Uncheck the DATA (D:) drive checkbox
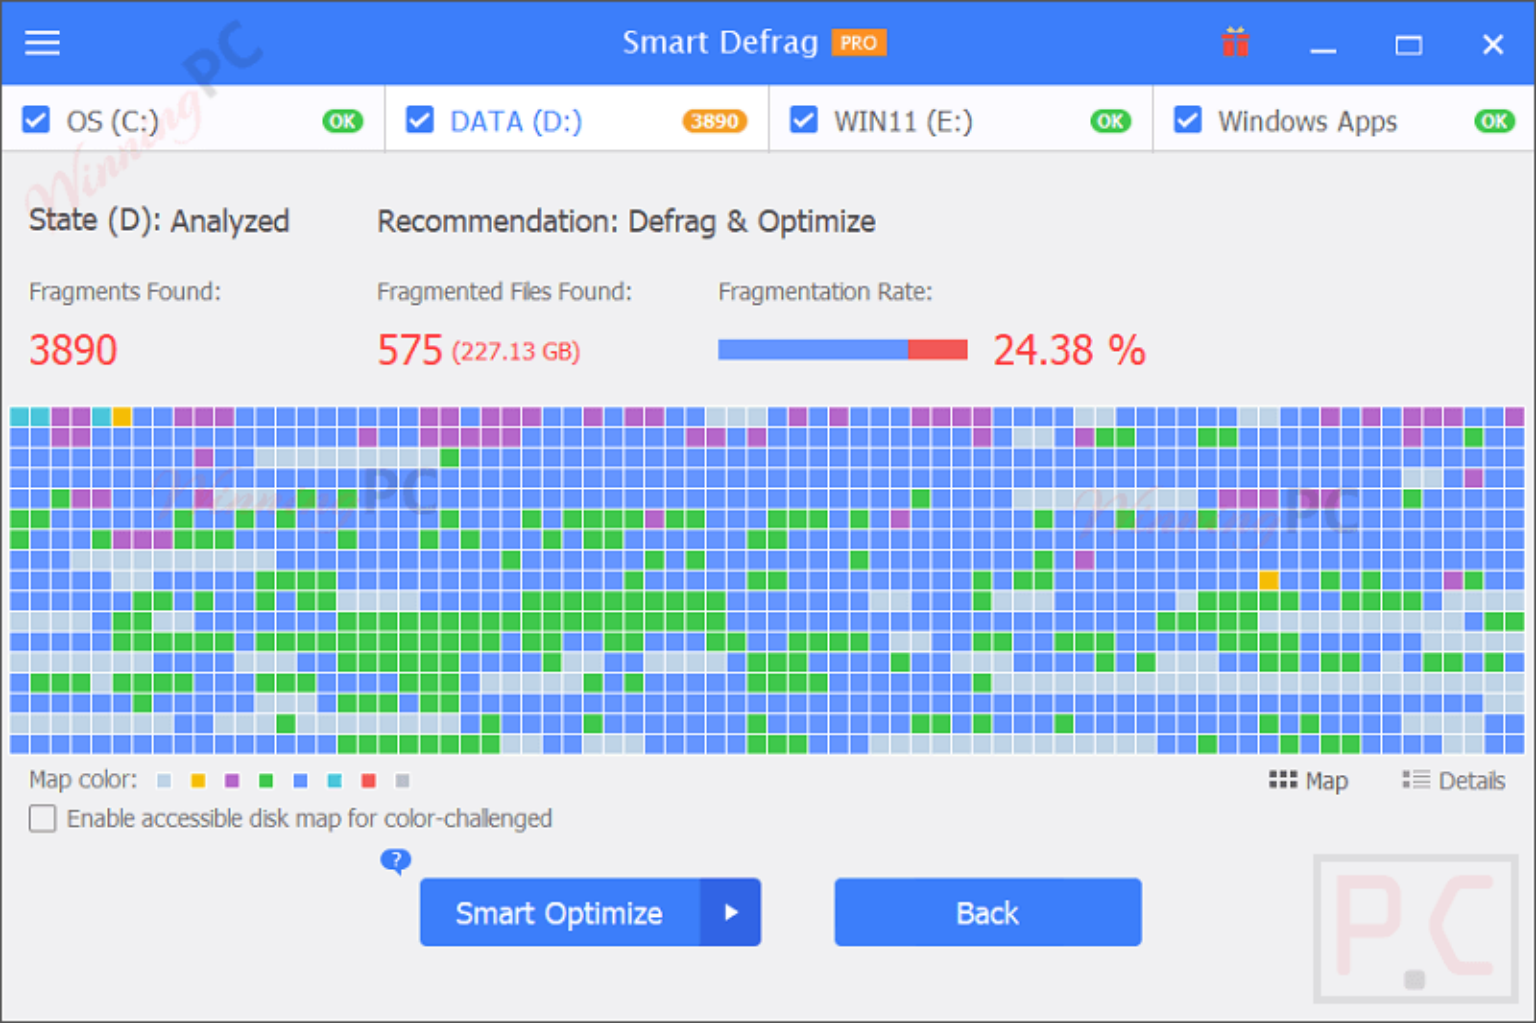 pos(420,119)
